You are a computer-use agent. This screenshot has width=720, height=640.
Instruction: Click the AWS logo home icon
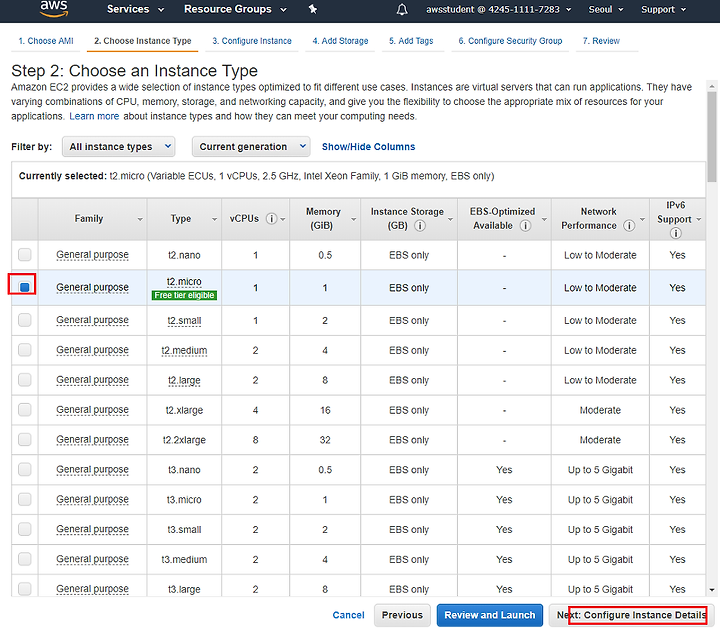(x=54, y=8)
